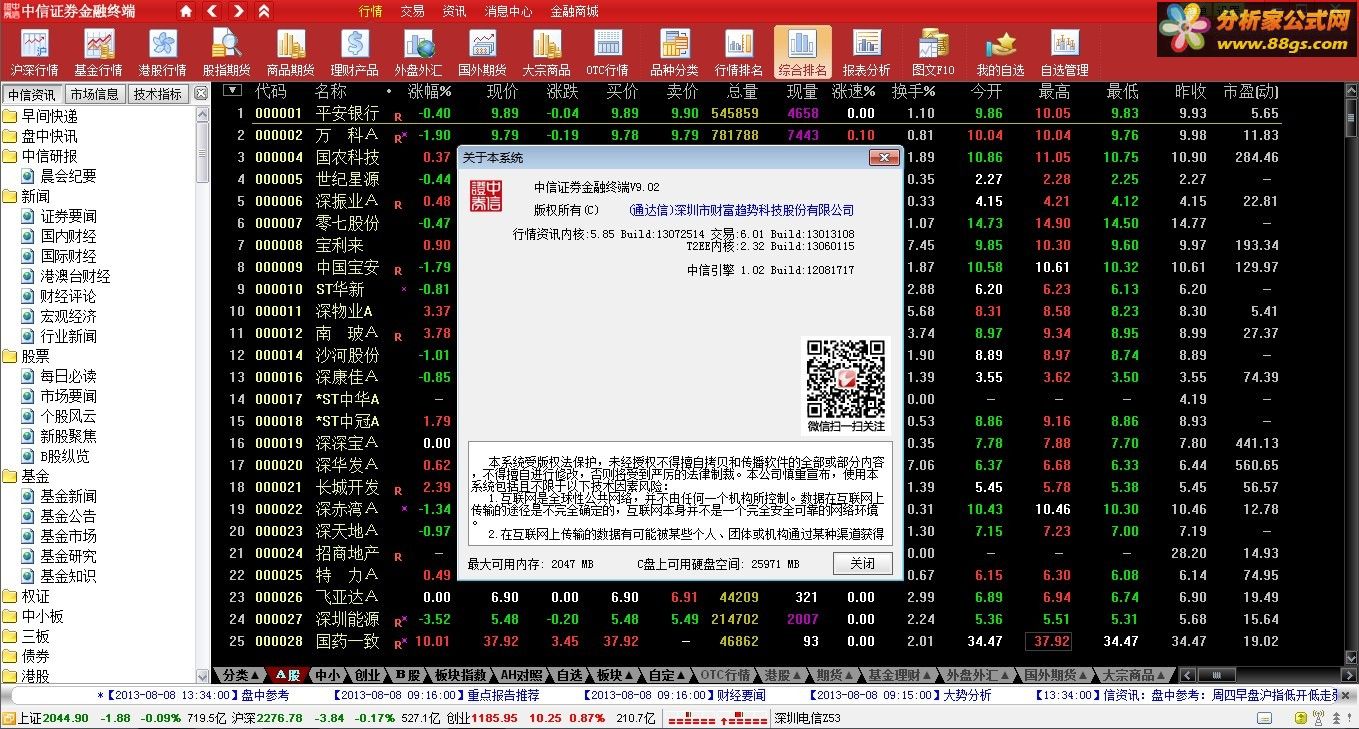1359x729 pixels.
Task: Open the 交易 top menu
Action: pyautogui.click(x=412, y=11)
